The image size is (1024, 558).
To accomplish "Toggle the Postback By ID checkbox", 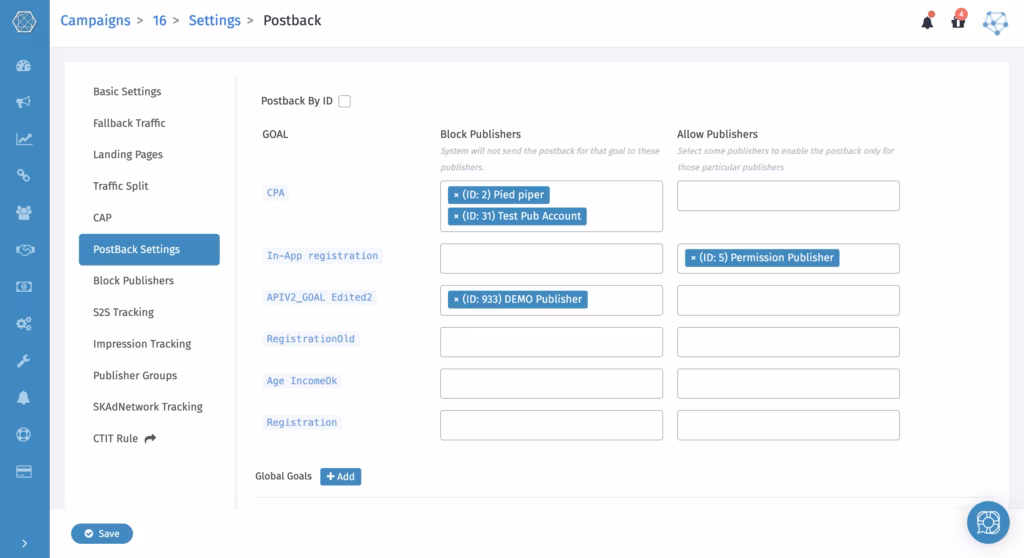I will point(344,101).
